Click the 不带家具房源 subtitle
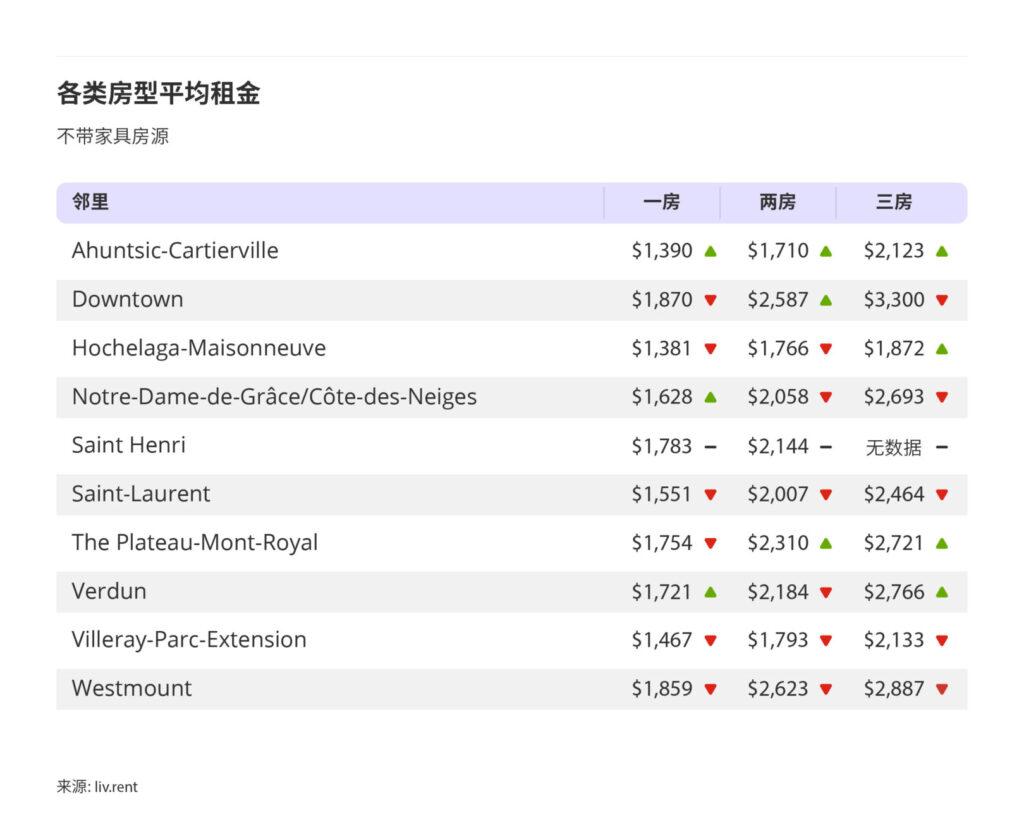1024x819 pixels. [x=113, y=136]
